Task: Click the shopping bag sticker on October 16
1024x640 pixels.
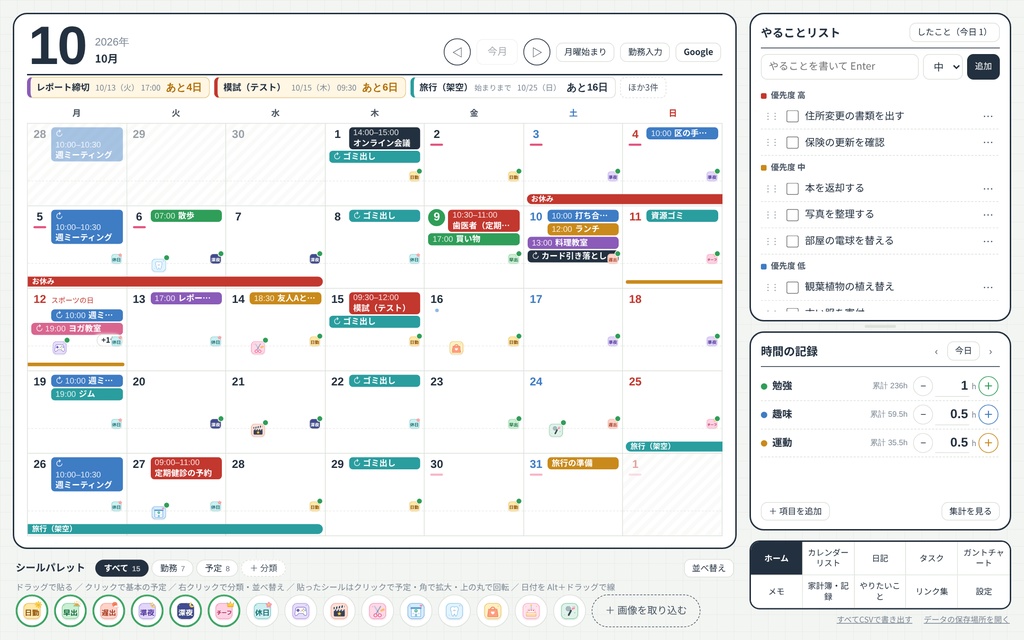Action: pos(456,348)
